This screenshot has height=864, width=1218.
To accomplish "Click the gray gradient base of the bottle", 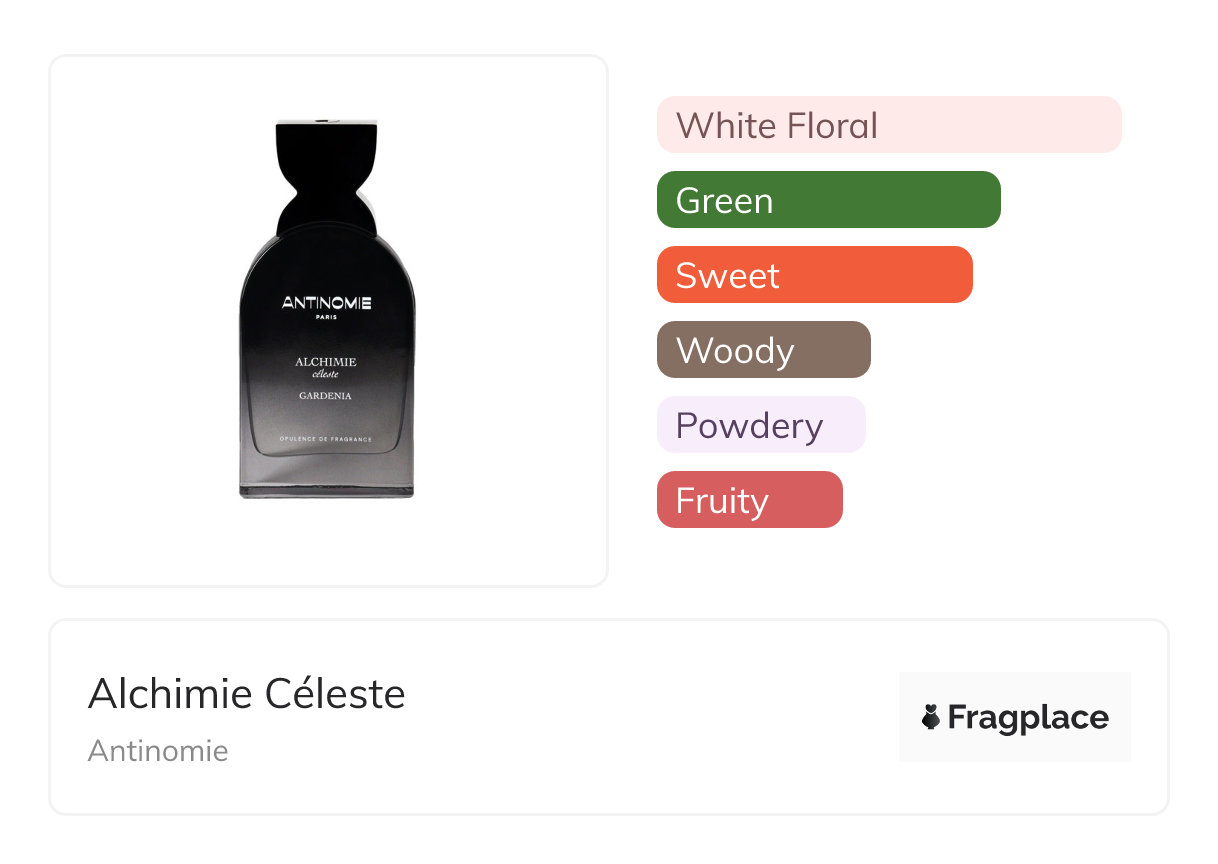I will [326, 475].
